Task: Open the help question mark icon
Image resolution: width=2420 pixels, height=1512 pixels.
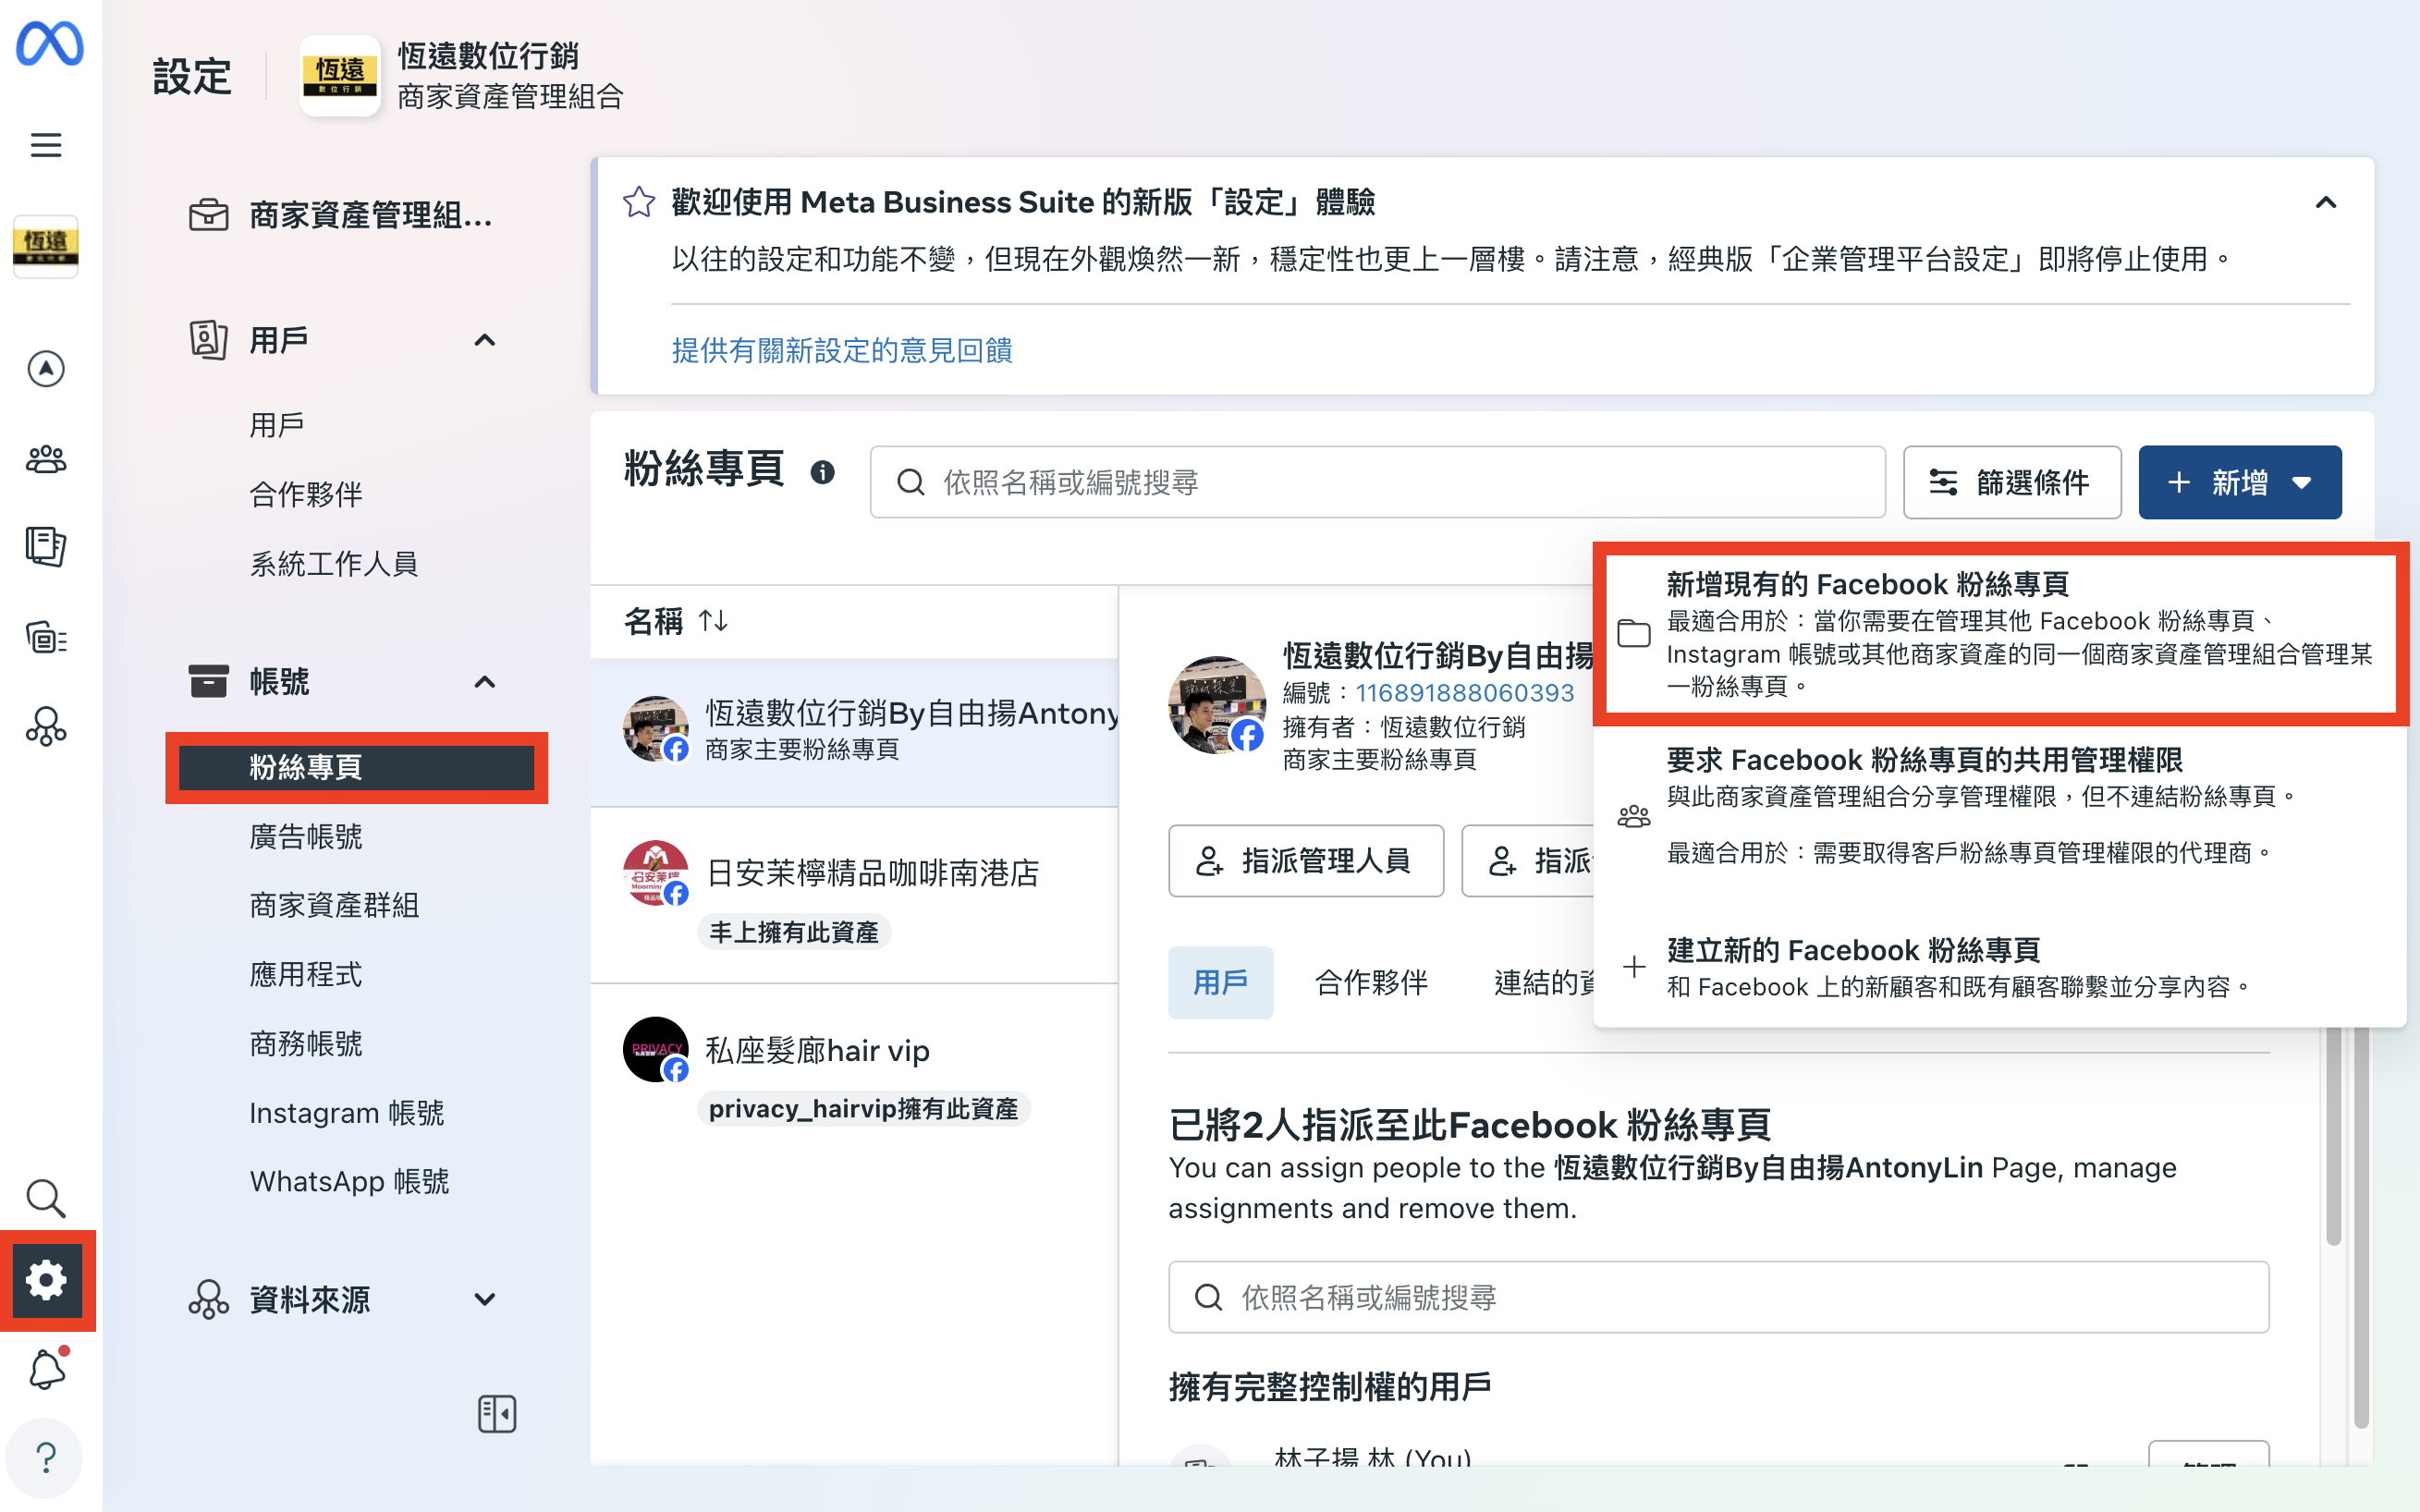Action: tap(46, 1457)
